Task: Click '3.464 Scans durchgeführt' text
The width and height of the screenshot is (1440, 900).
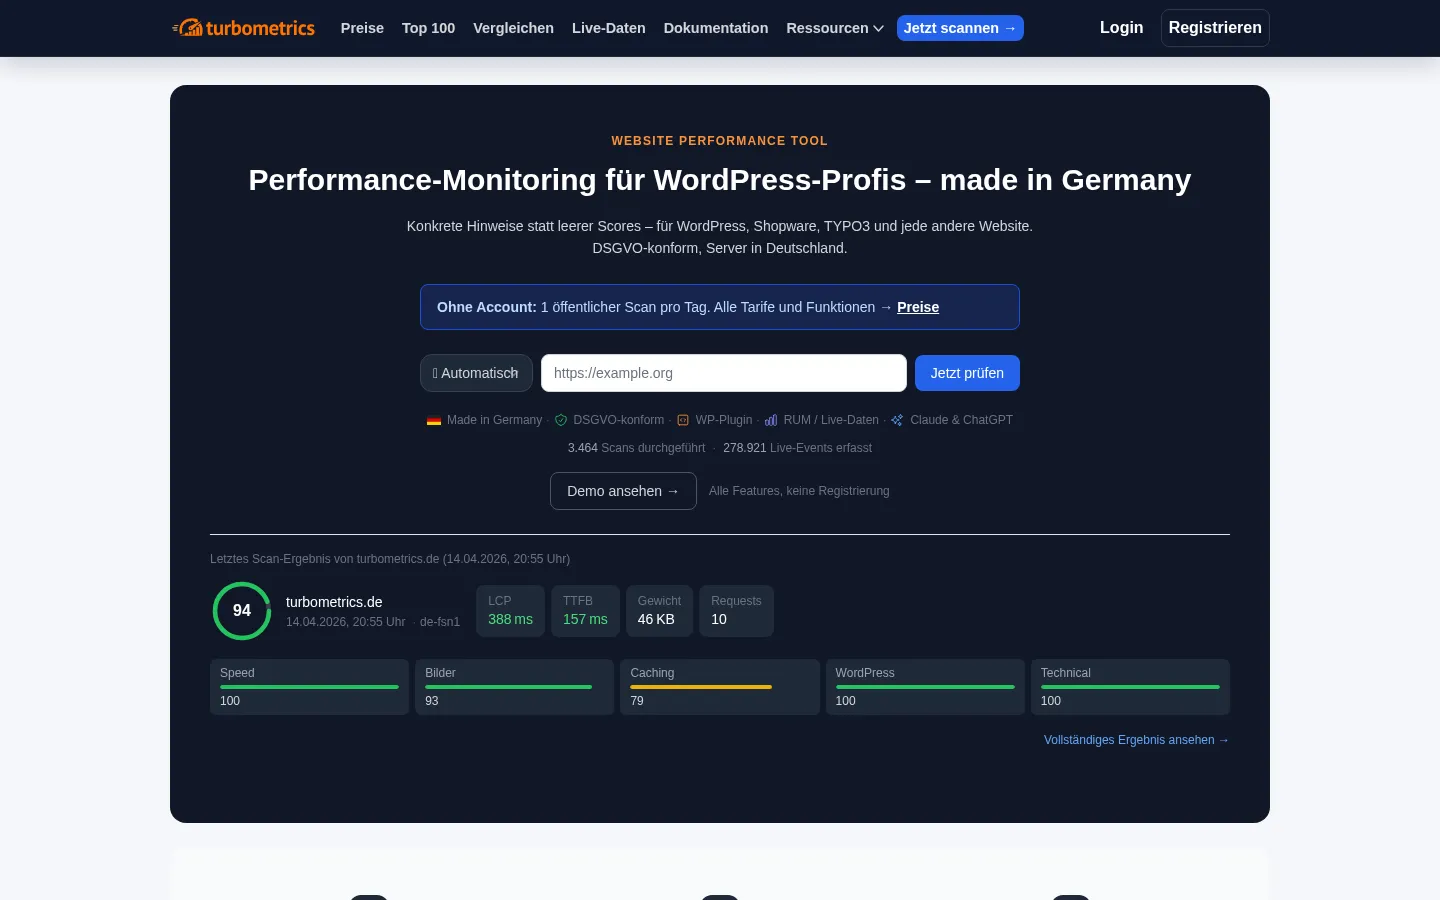Action: pos(636,448)
